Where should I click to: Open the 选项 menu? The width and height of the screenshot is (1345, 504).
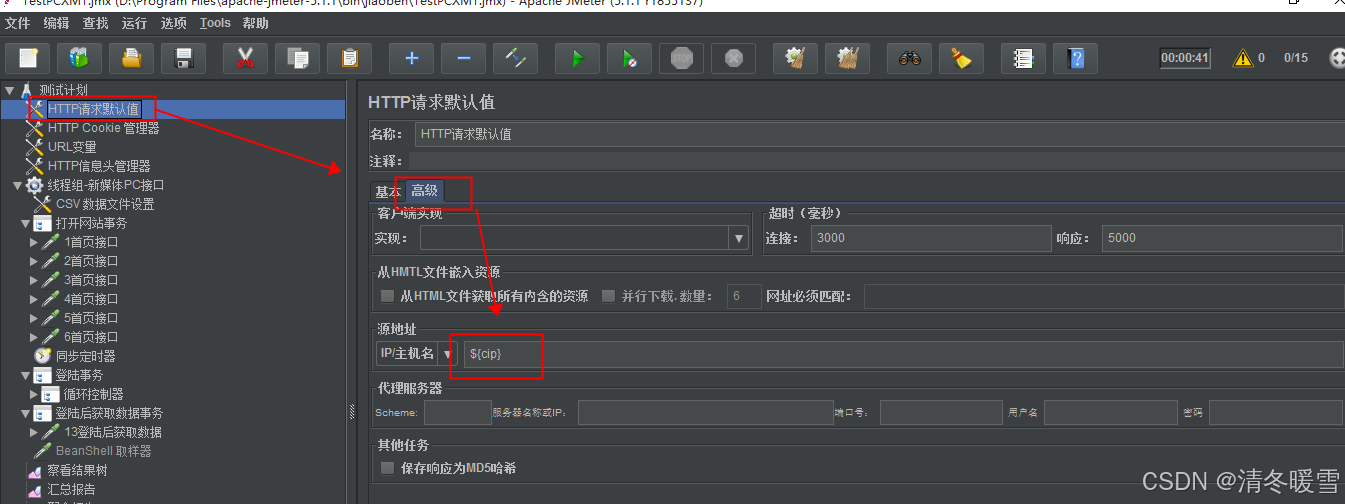[x=174, y=23]
